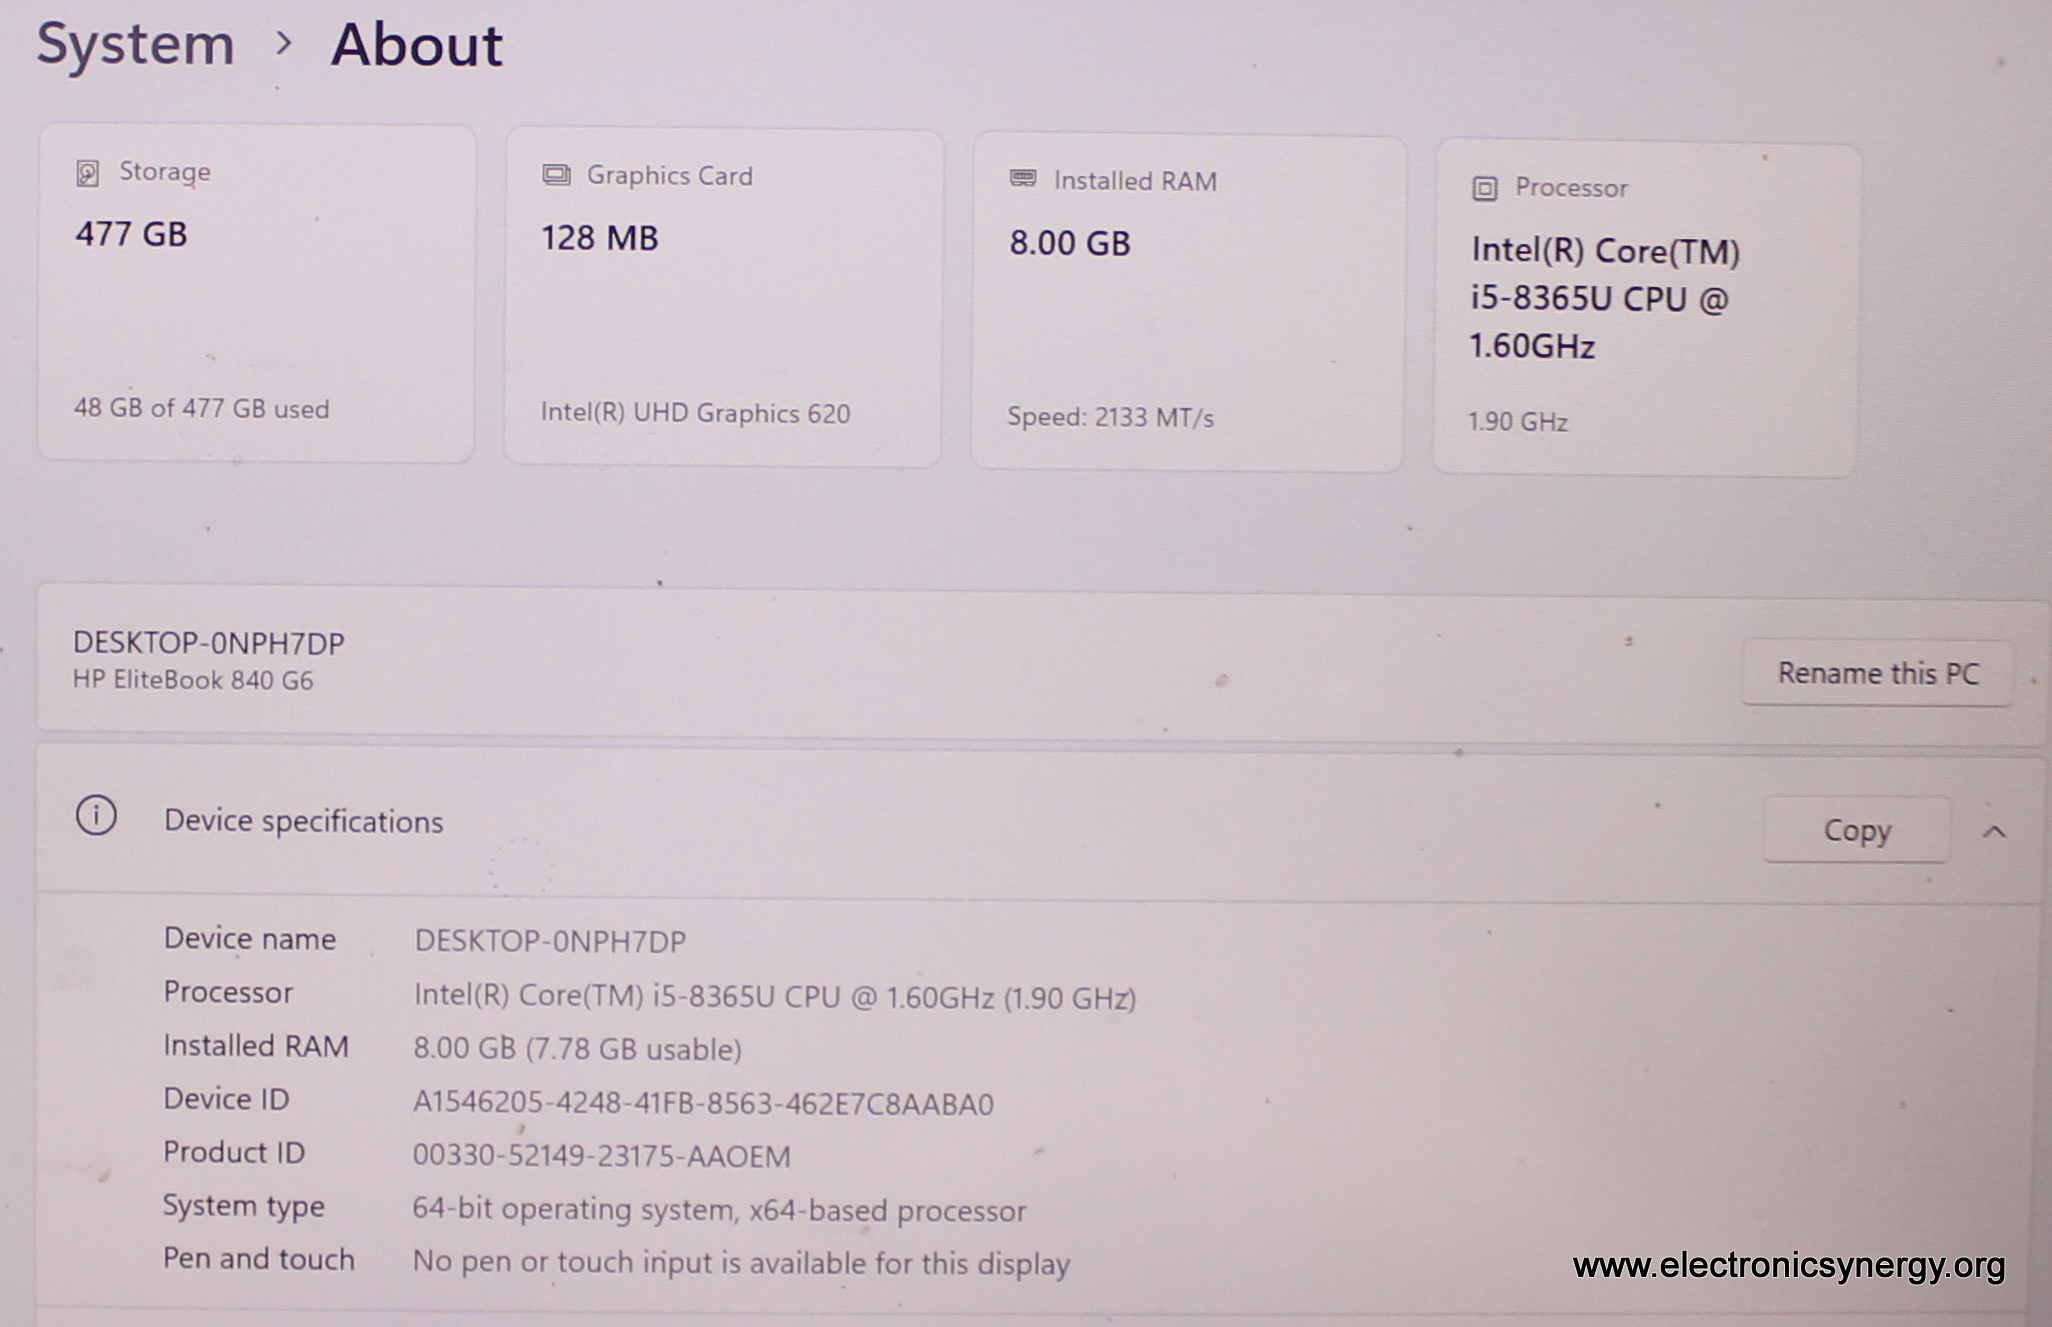The image size is (2052, 1327).
Task: Copy the device specifications
Action: pyautogui.click(x=1856, y=830)
